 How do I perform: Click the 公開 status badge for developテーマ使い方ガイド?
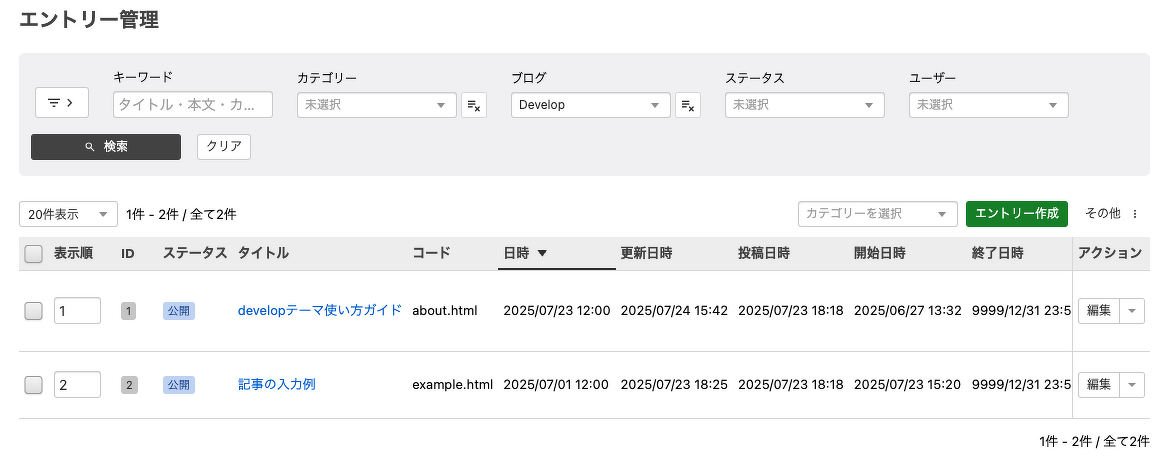pos(179,311)
